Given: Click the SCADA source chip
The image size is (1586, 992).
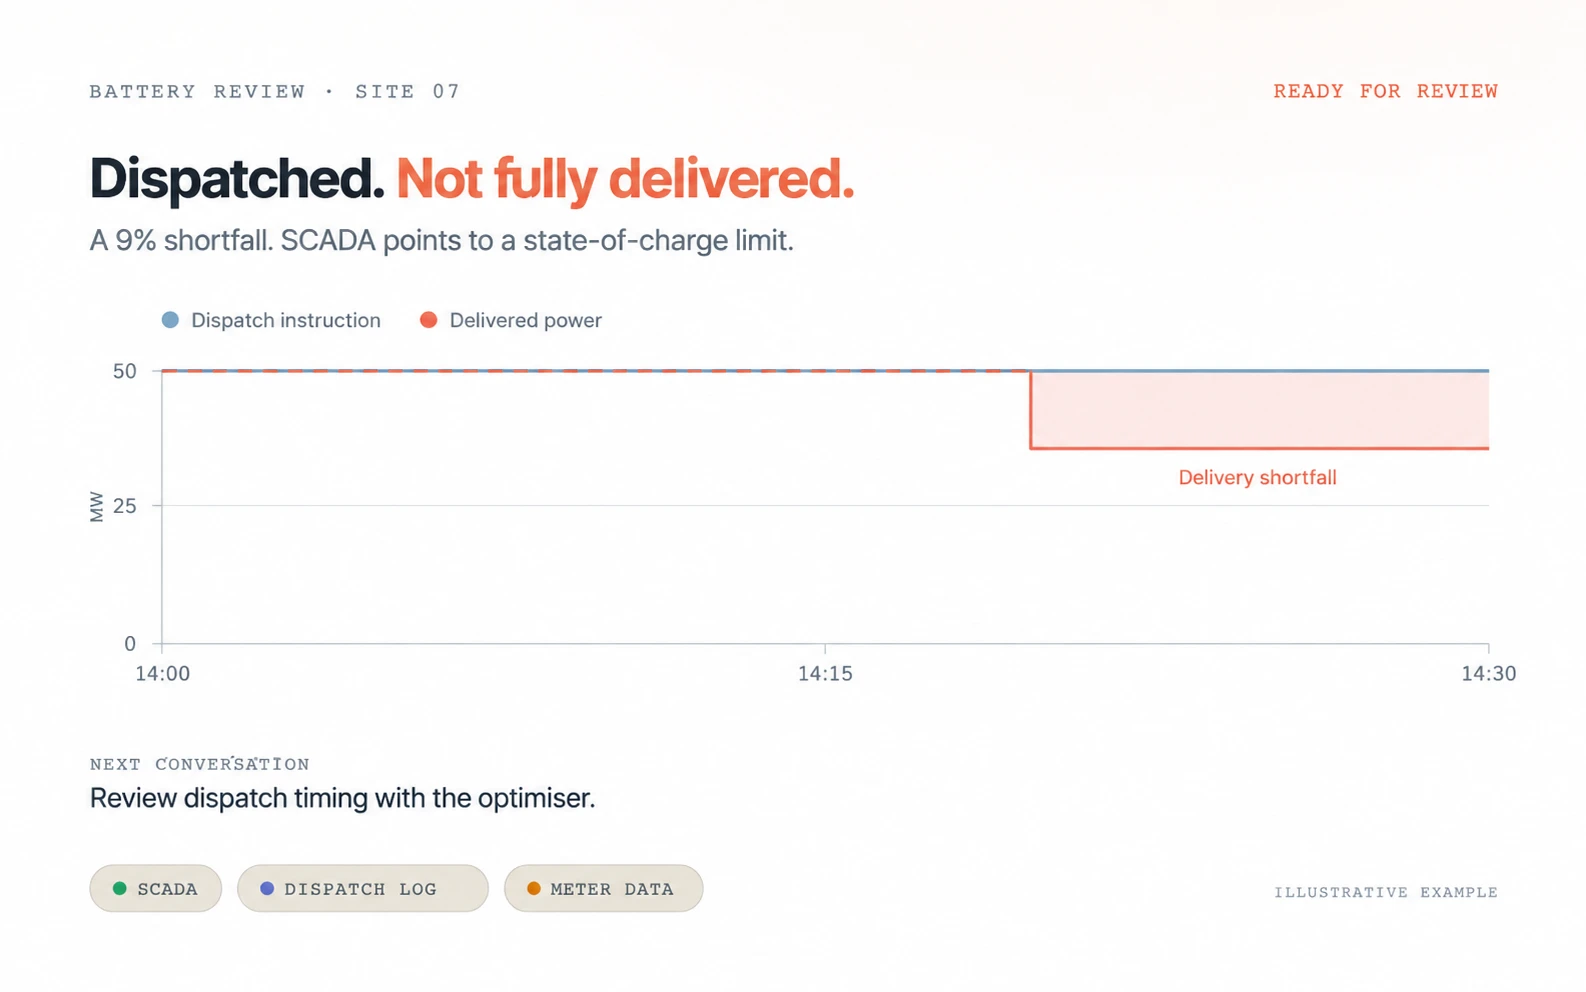Looking at the screenshot, I should pyautogui.click(x=155, y=888).
